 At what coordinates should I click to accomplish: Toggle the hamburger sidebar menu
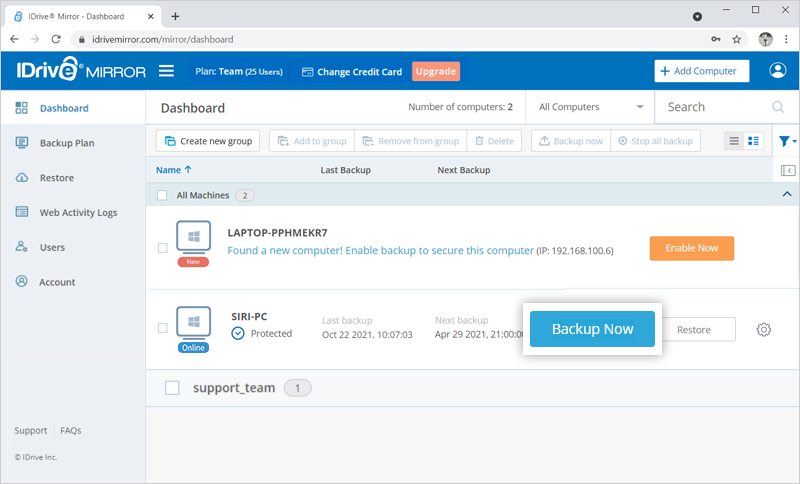tap(166, 71)
